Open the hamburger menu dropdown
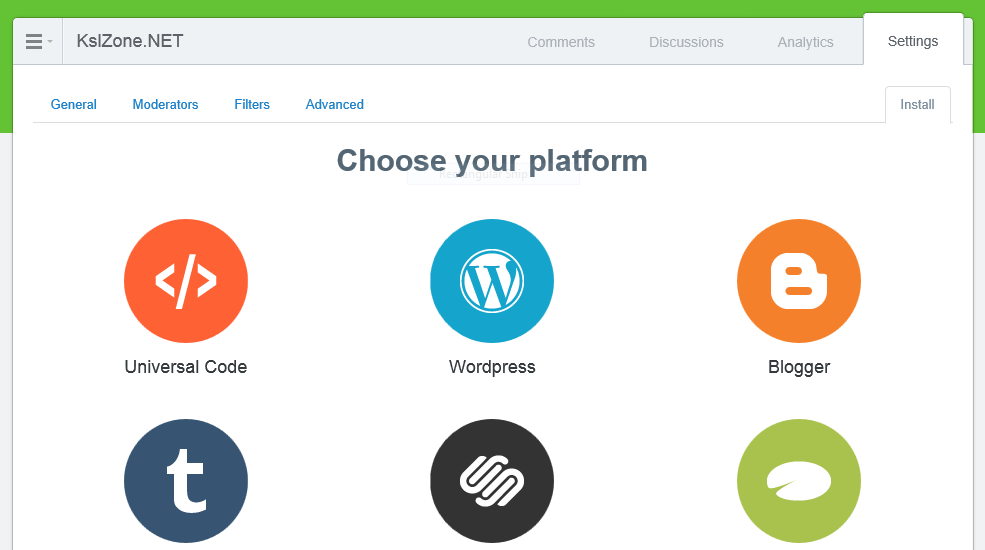The width and height of the screenshot is (985, 550). (38, 41)
